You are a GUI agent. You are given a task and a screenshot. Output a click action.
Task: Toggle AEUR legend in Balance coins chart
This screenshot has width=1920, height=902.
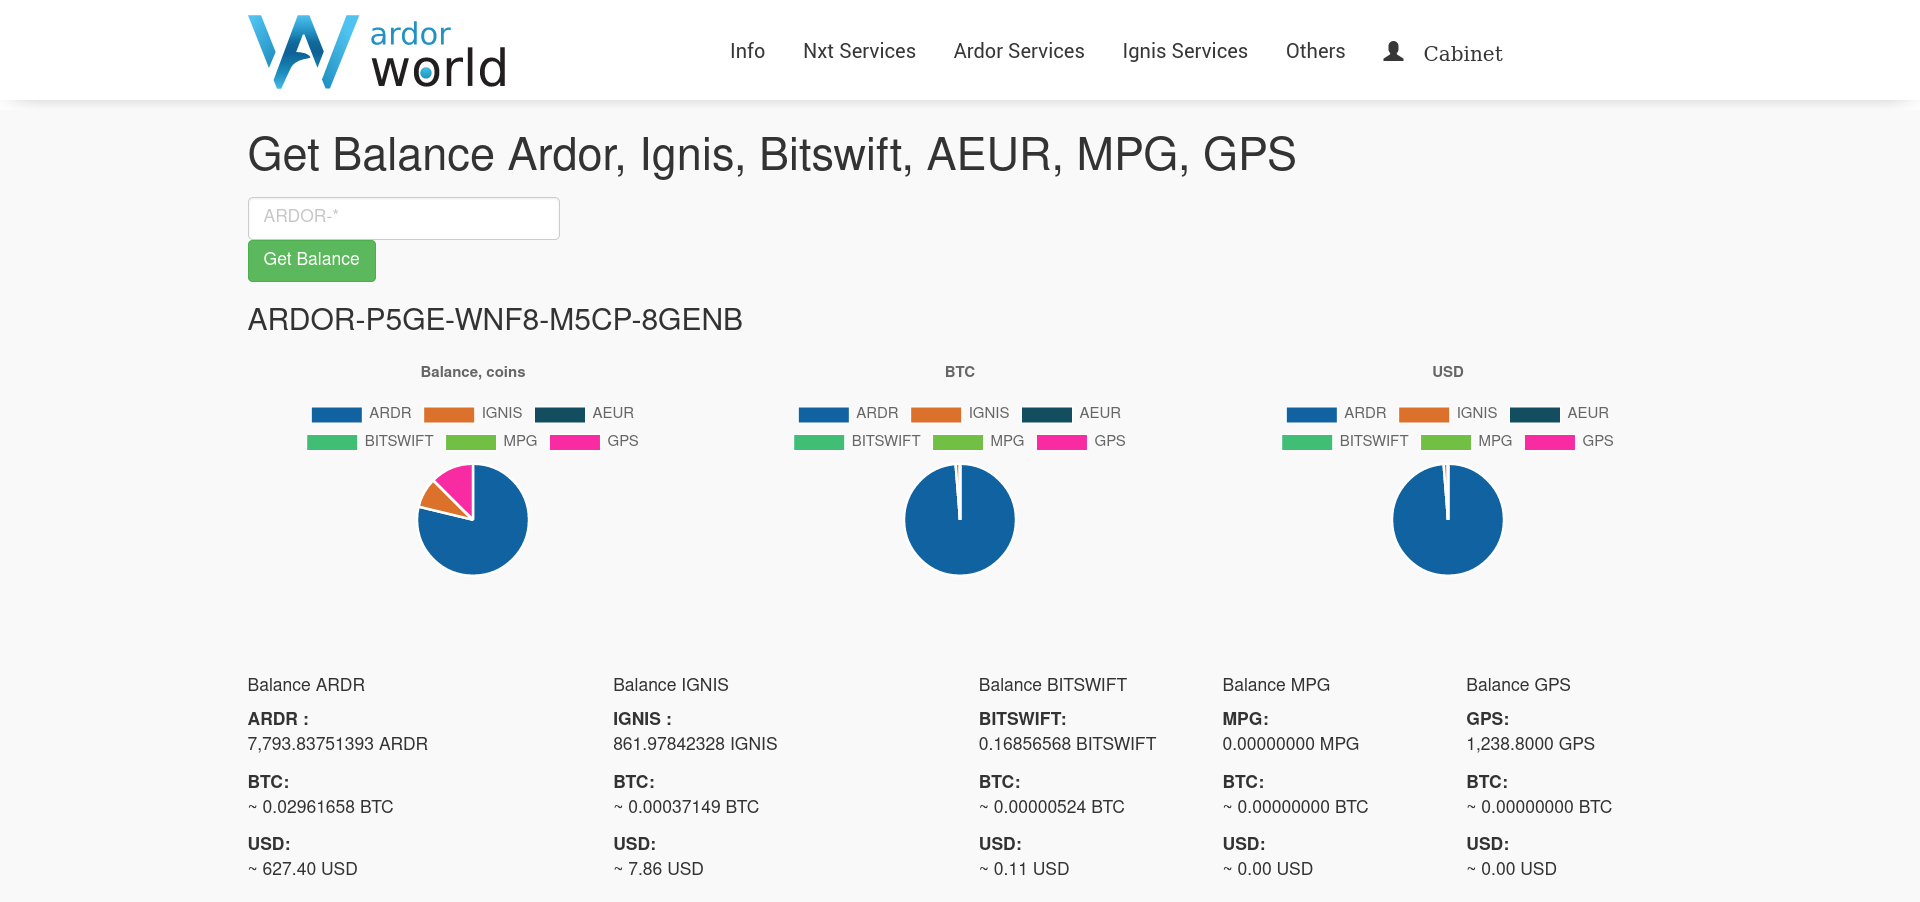point(584,413)
